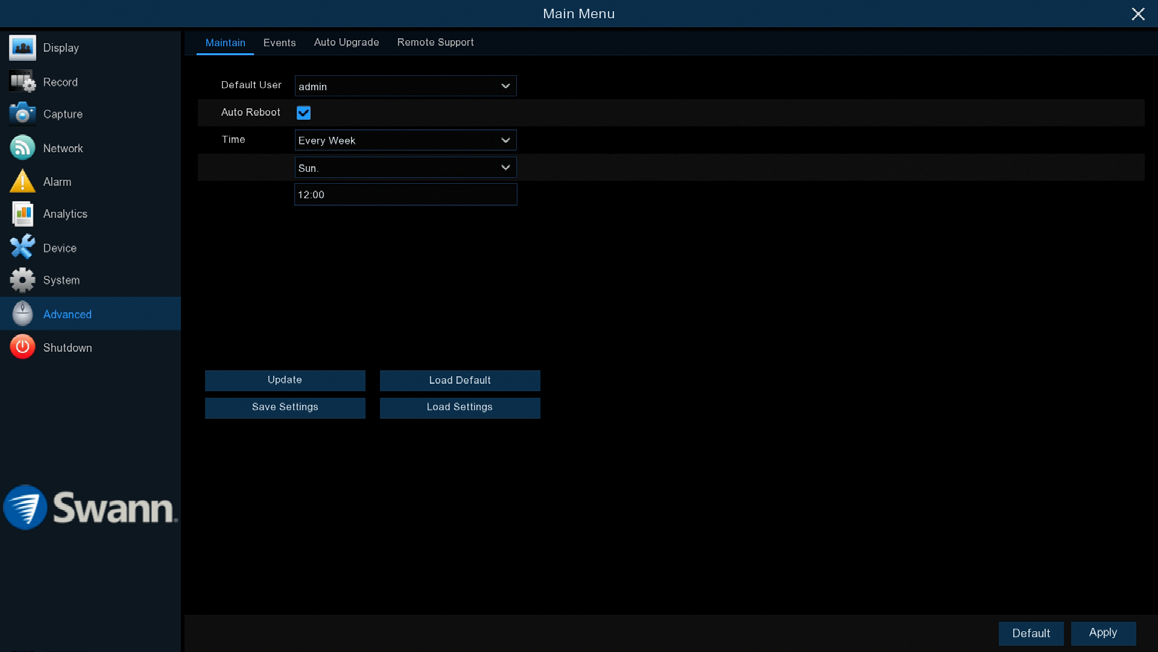Click the 12:00 reboot time field
This screenshot has width=1158, height=652.
click(405, 195)
